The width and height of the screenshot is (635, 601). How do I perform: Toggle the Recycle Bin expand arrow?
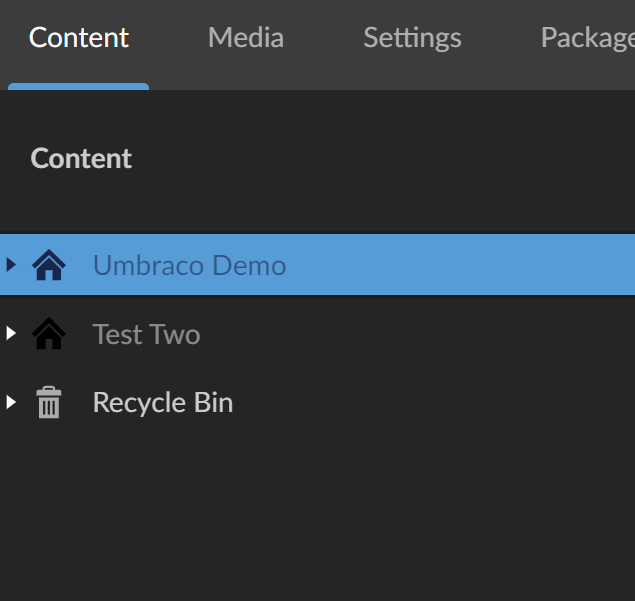click(11, 402)
